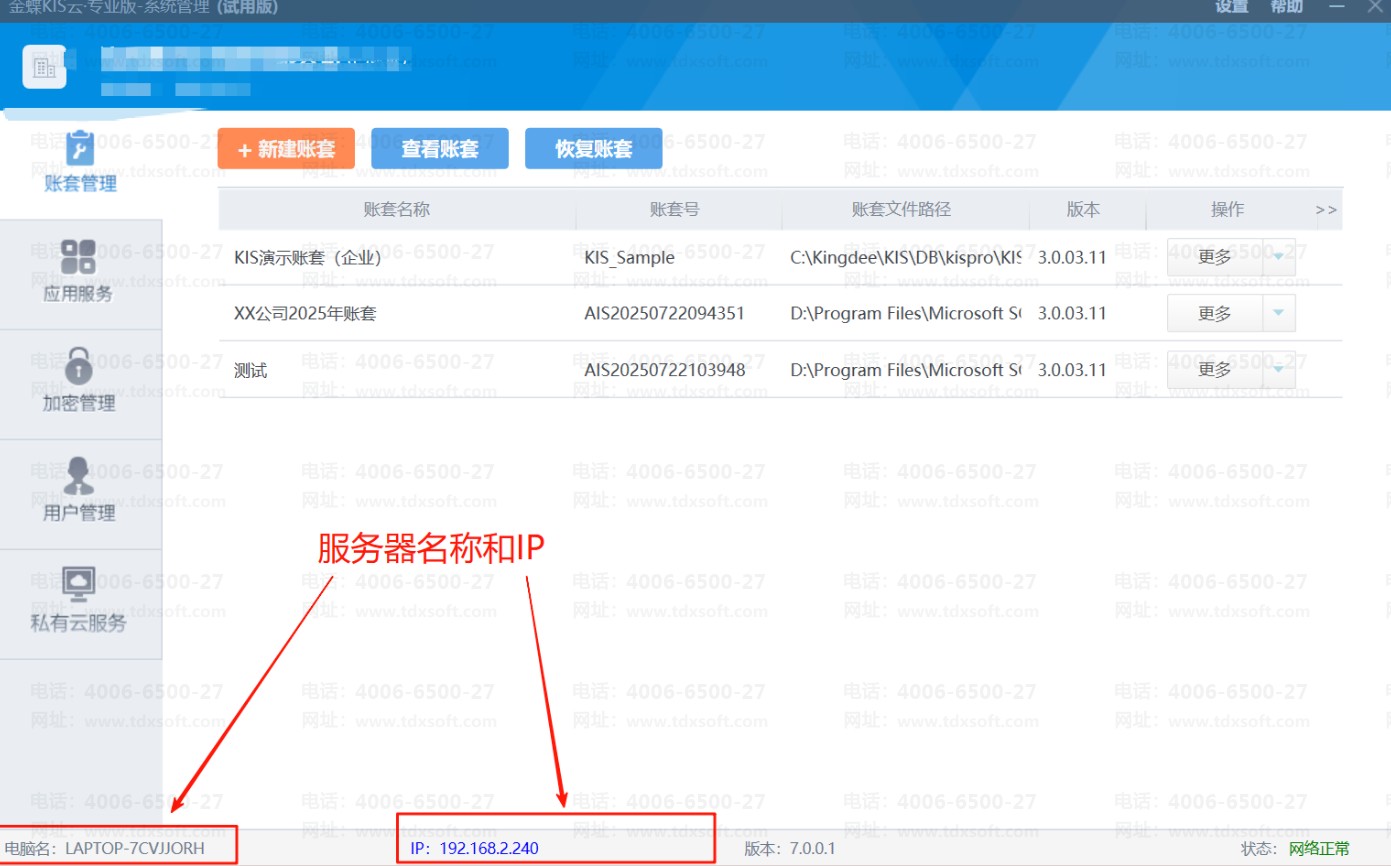Image resolution: width=1391 pixels, height=866 pixels.
Task: Expand more columns with the >> arrow
Action: [x=1326, y=210]
